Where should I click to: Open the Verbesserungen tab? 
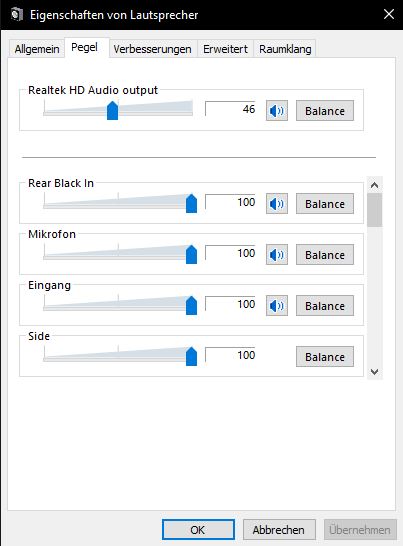pyautogui.click(x=152, y=49)
